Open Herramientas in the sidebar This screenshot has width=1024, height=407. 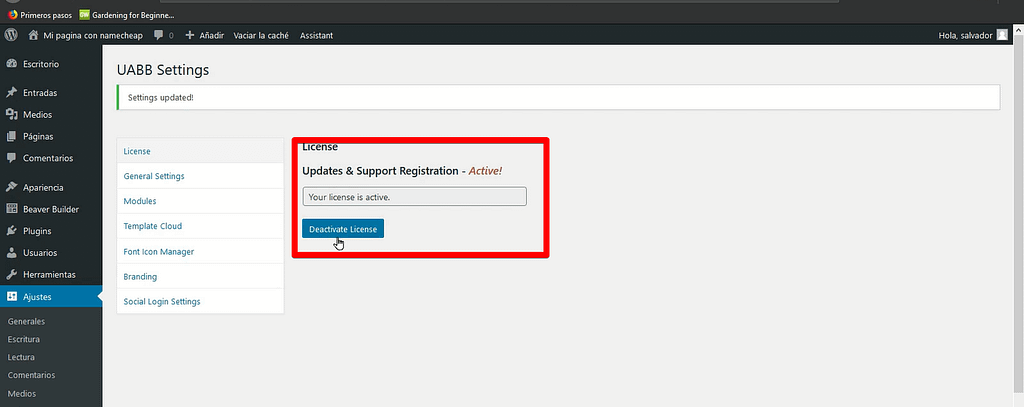coord(51,274)
